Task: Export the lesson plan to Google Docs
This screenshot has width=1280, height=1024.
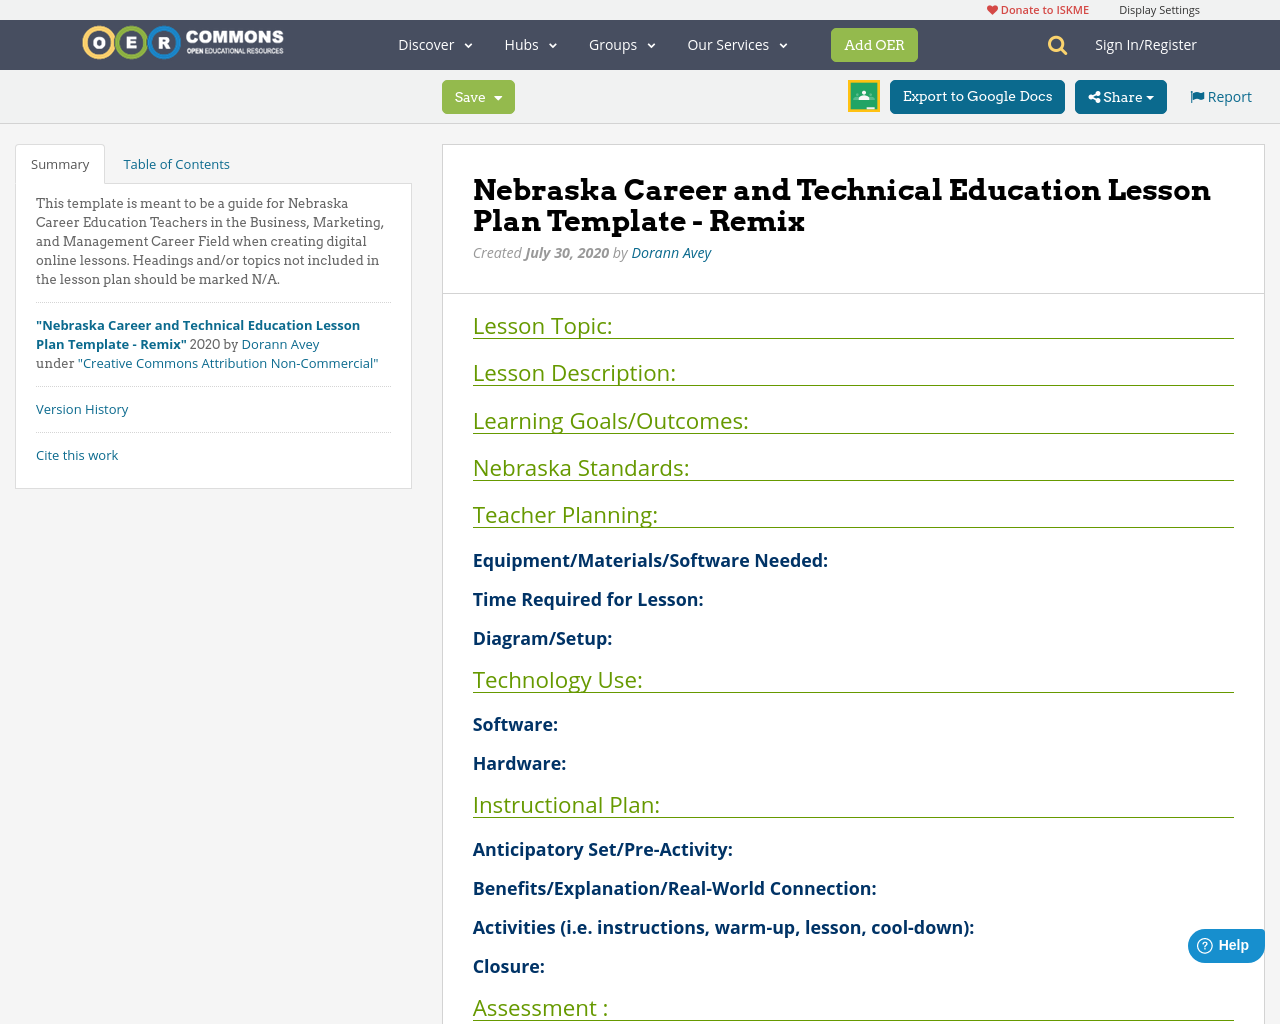Action: coord(977,97)
